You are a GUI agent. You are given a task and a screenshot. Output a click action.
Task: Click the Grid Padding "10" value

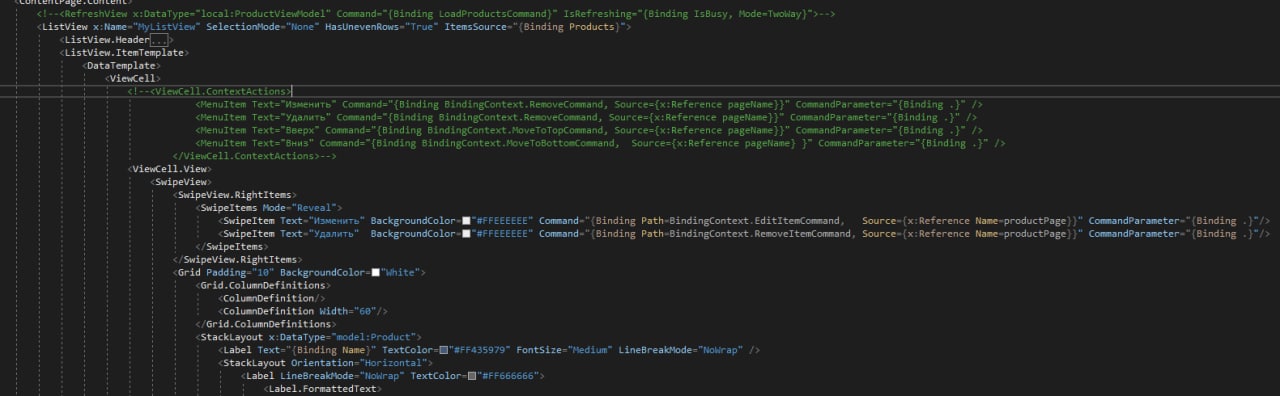263,272
